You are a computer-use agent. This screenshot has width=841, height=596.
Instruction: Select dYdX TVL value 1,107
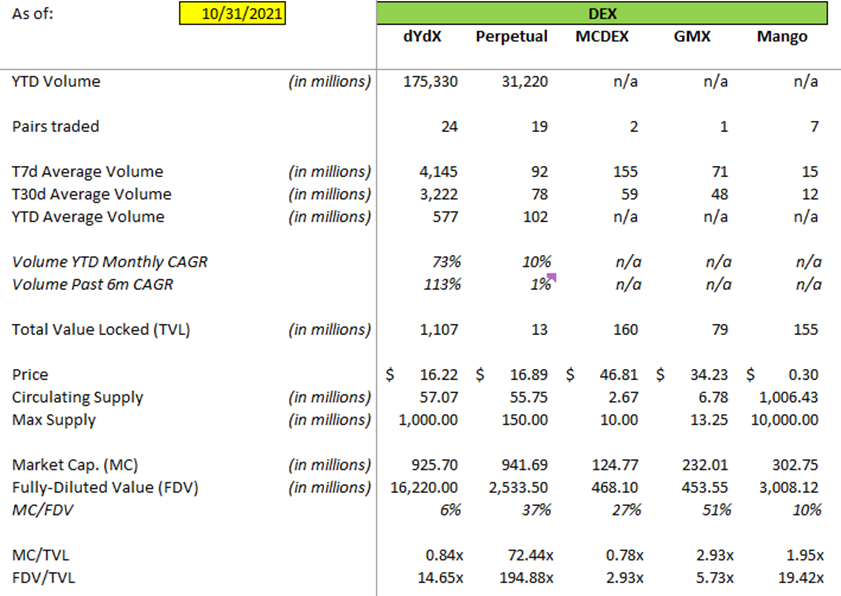[x=439, y=329]
